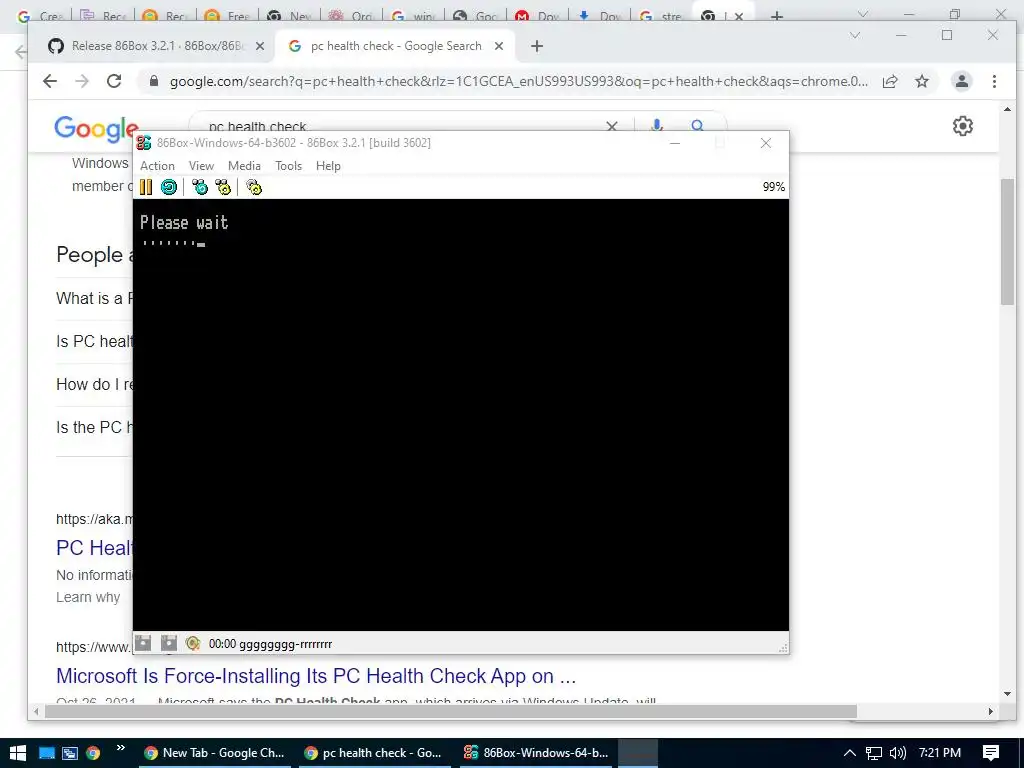Send Ctrl+Alt+Del via the teal keys icon
This screenshot has width=1024, height=768.
pos(200,187)
